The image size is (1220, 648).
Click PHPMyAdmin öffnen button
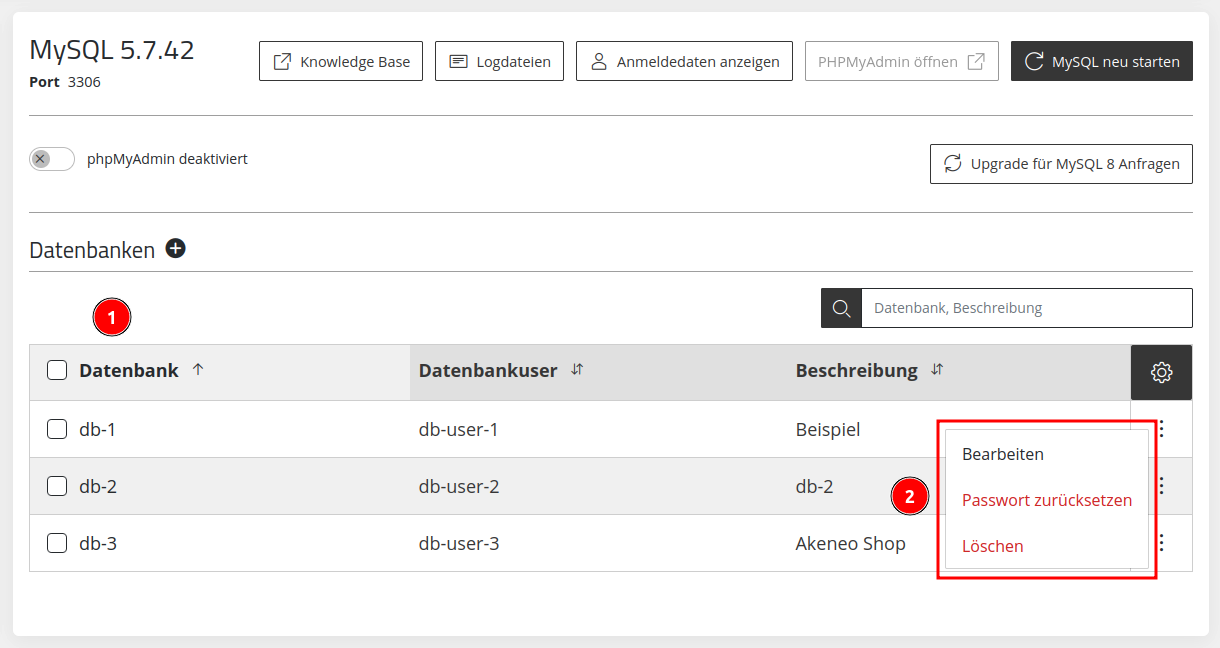pyautogui.click(x=902, y=61)
